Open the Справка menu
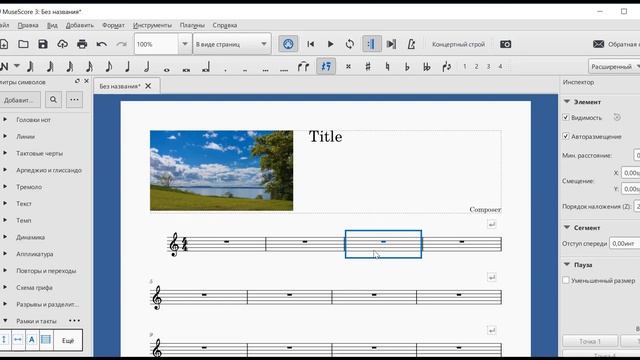 (x=224, y=25)
